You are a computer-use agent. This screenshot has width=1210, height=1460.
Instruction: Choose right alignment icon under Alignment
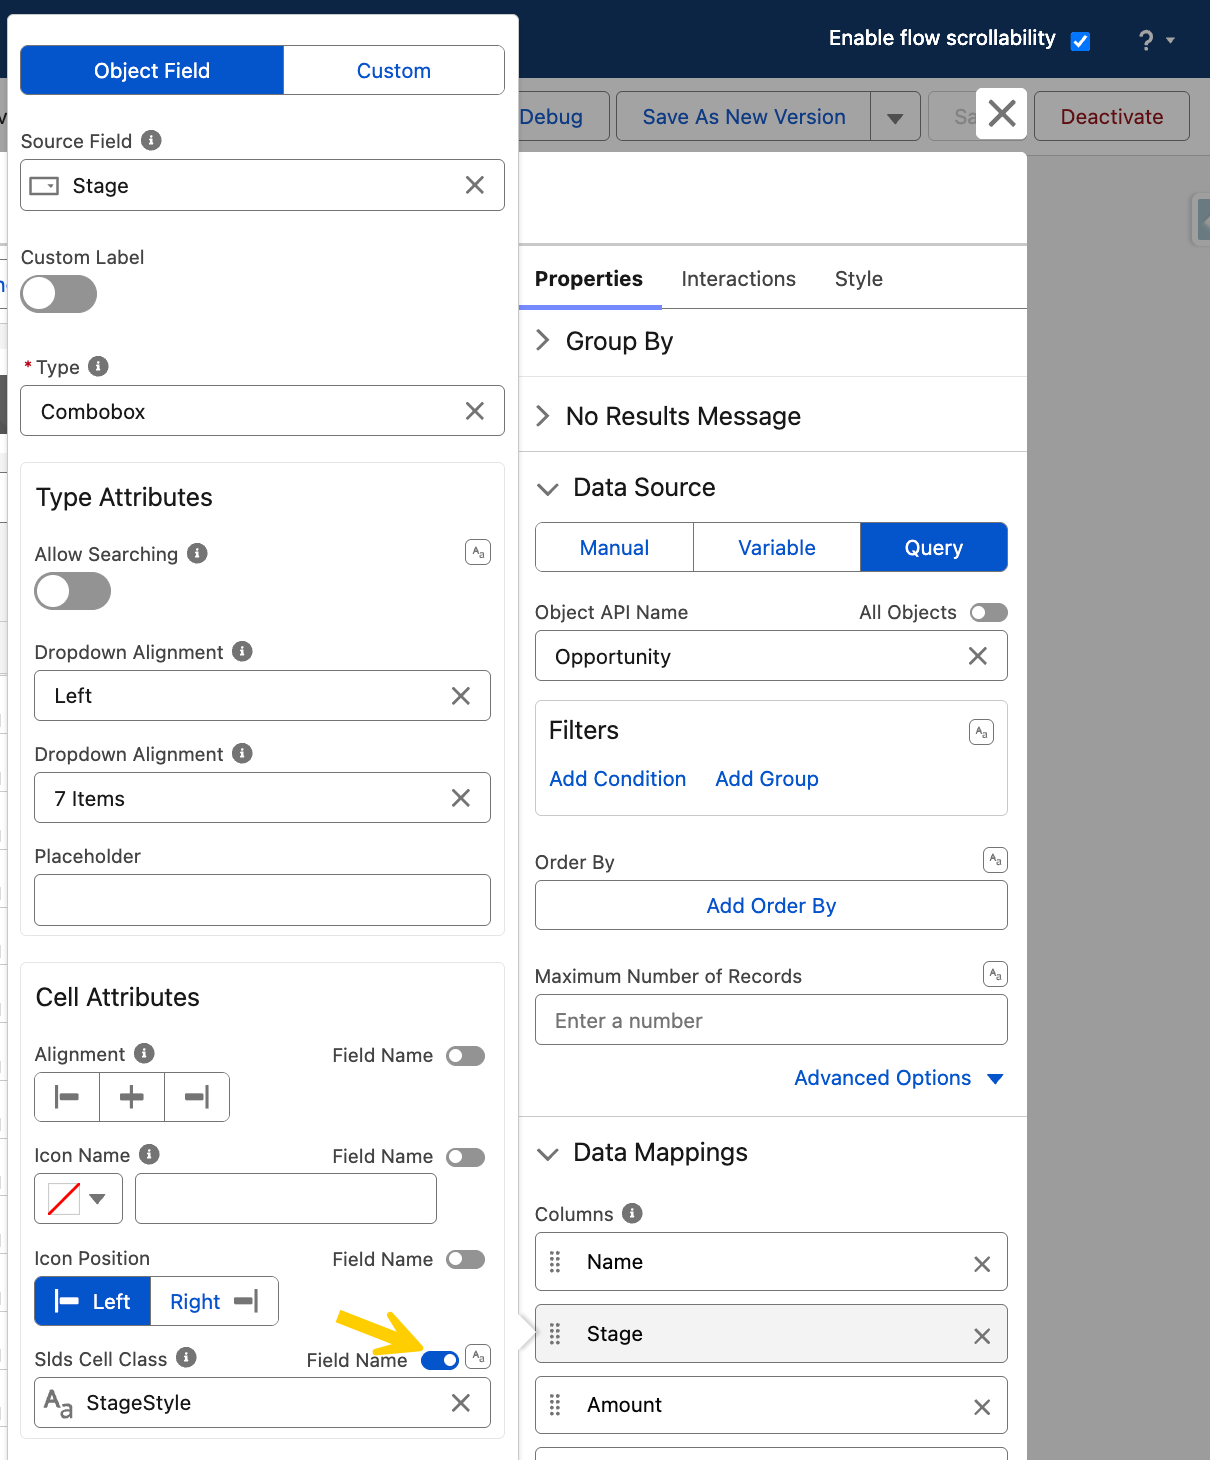point(197,1097)
